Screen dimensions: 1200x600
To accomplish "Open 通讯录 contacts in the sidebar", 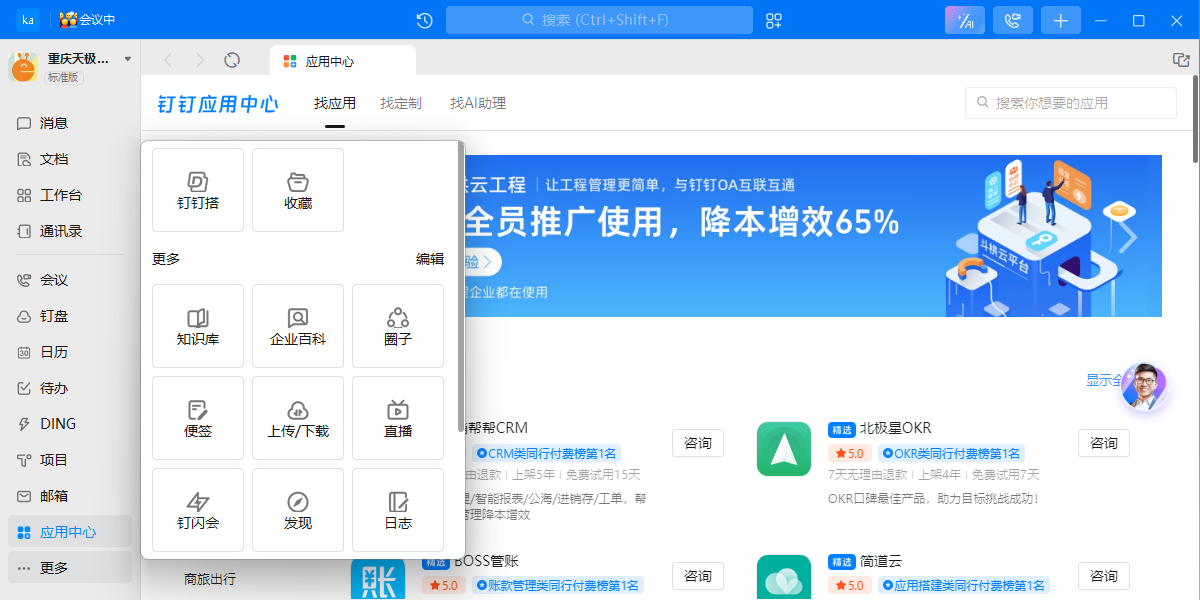I will [70, 231].
